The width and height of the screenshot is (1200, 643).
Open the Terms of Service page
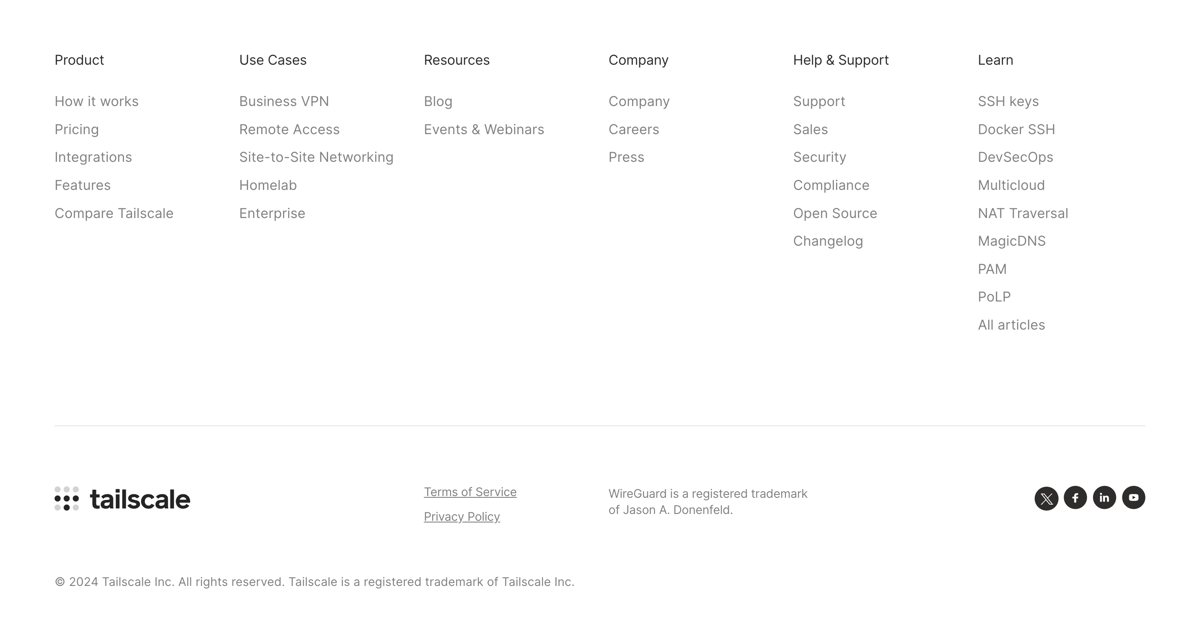pos(470,491)
